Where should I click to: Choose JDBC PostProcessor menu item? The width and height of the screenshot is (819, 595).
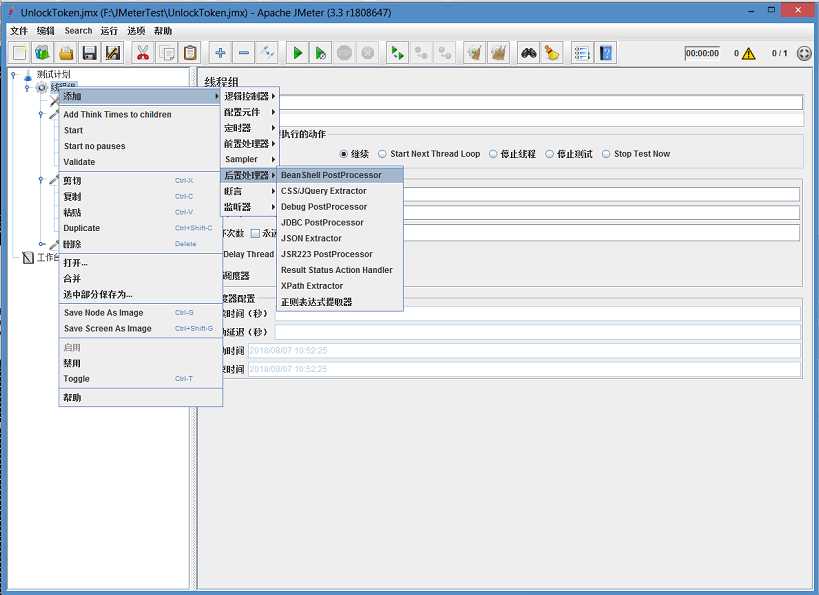(340, 223)
